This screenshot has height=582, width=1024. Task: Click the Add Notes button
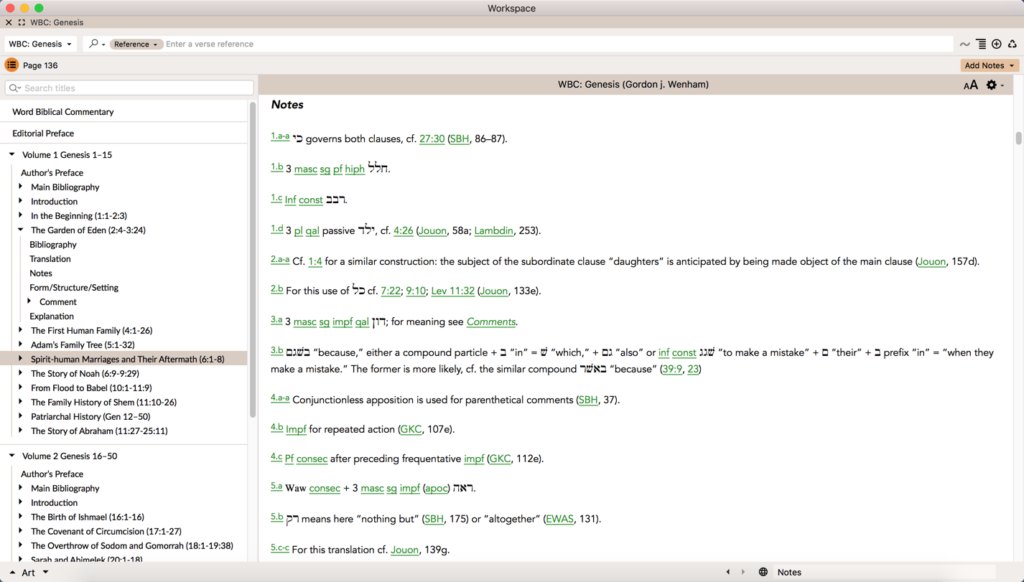989,65
